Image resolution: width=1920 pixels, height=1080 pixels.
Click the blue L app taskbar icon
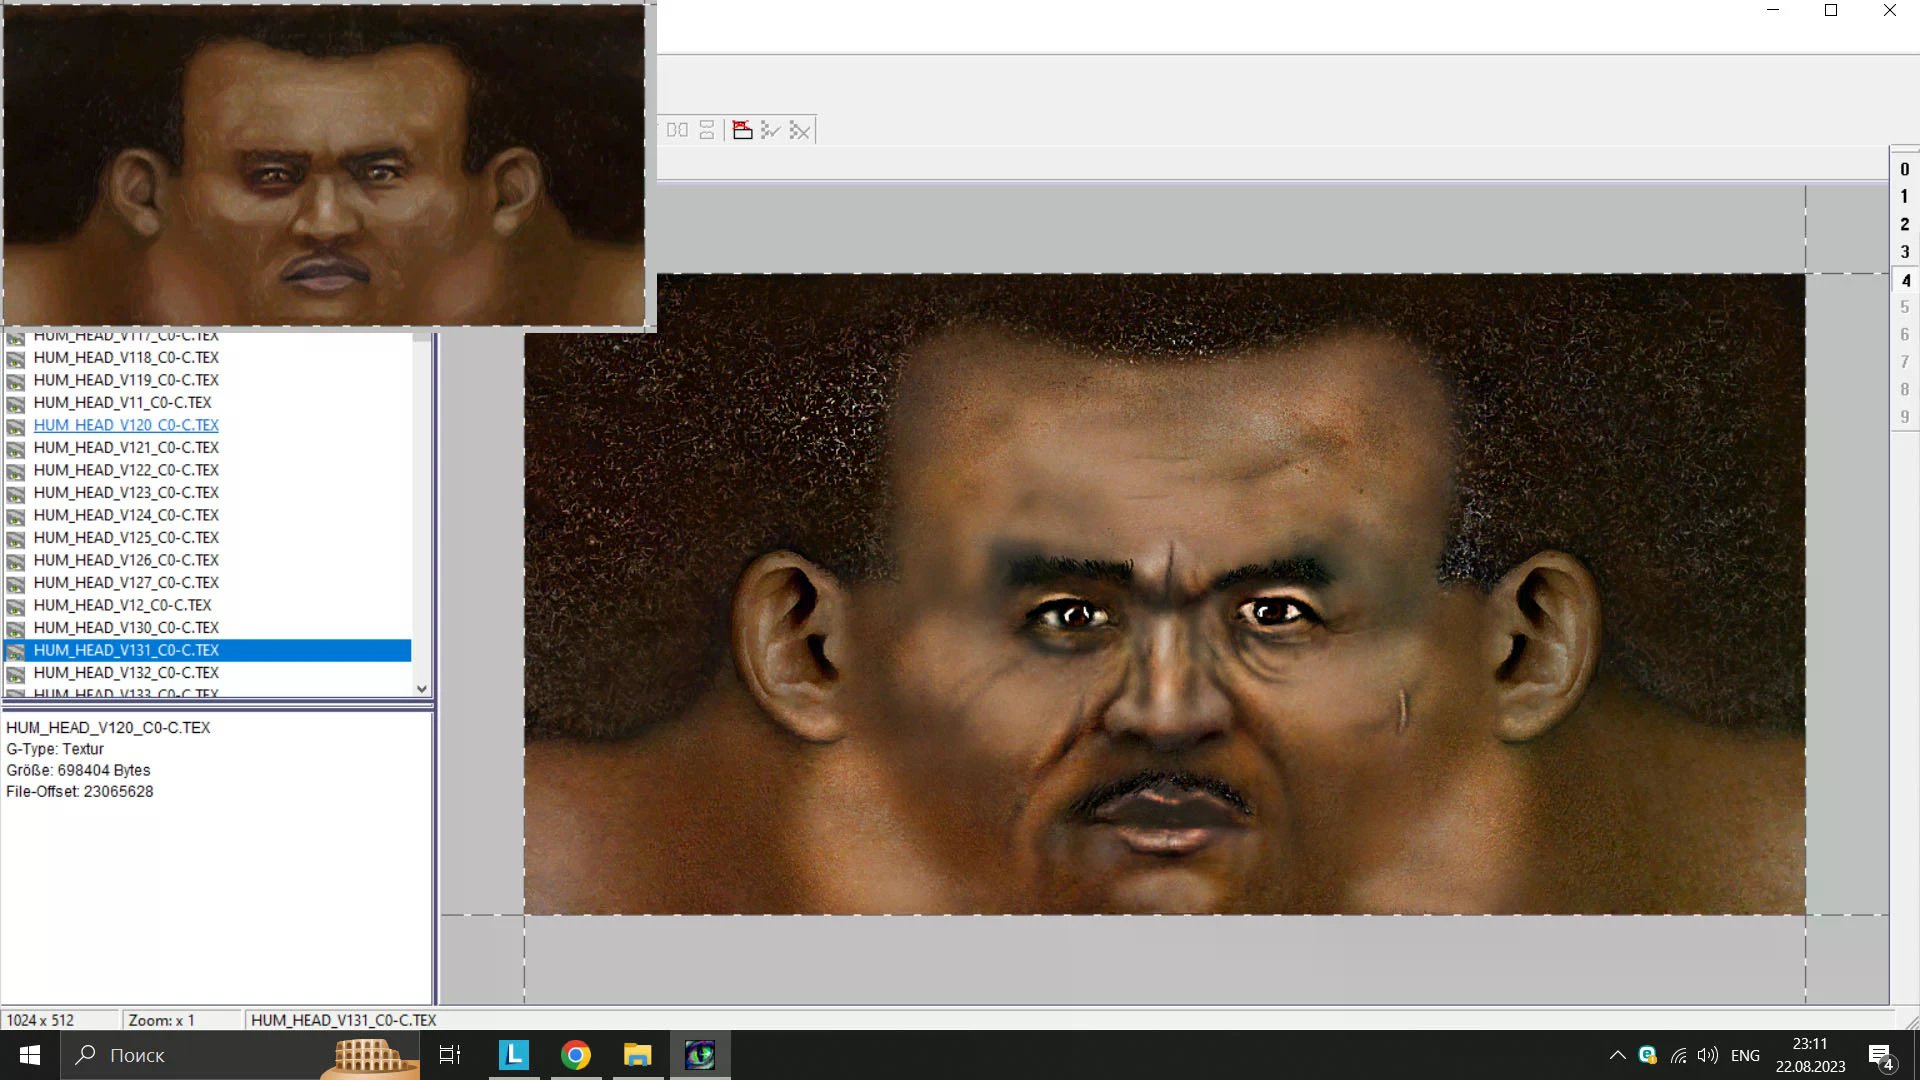pyautogui.click(x=513, y=1055)
